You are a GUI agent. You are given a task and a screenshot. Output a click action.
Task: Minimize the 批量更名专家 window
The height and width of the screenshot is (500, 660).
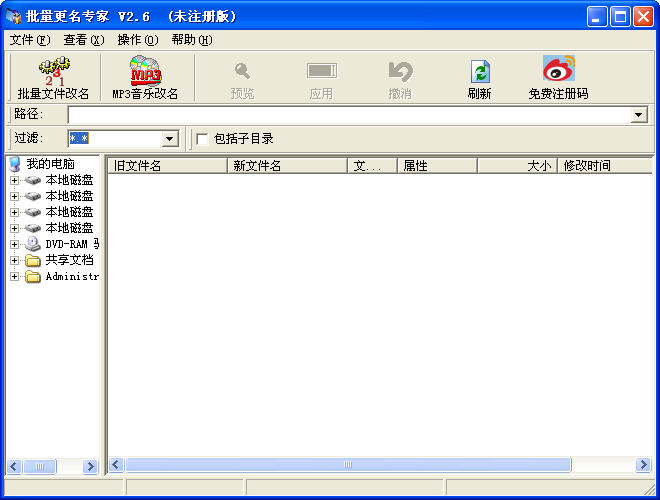[597, 16]
